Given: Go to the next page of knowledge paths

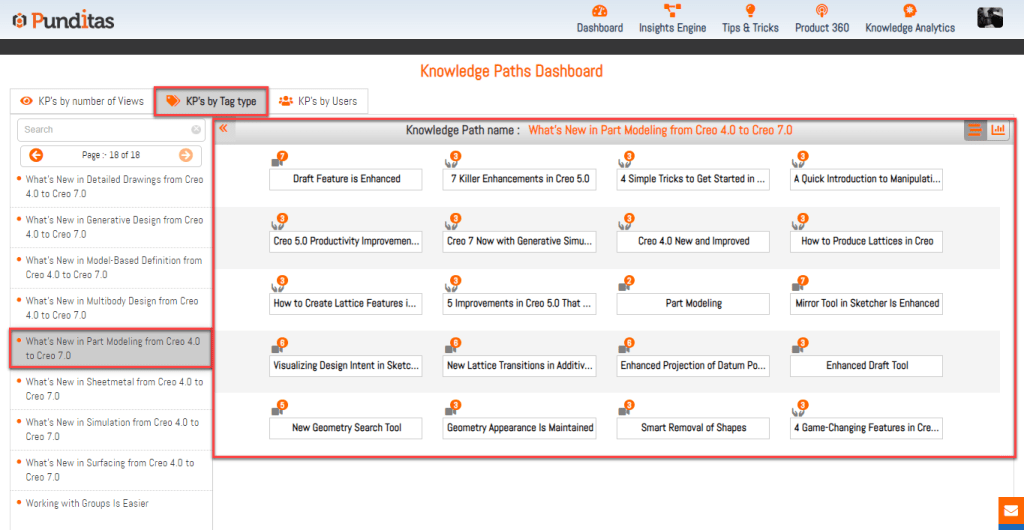Looking at the screenshot, I should click(x=185, y=155).
